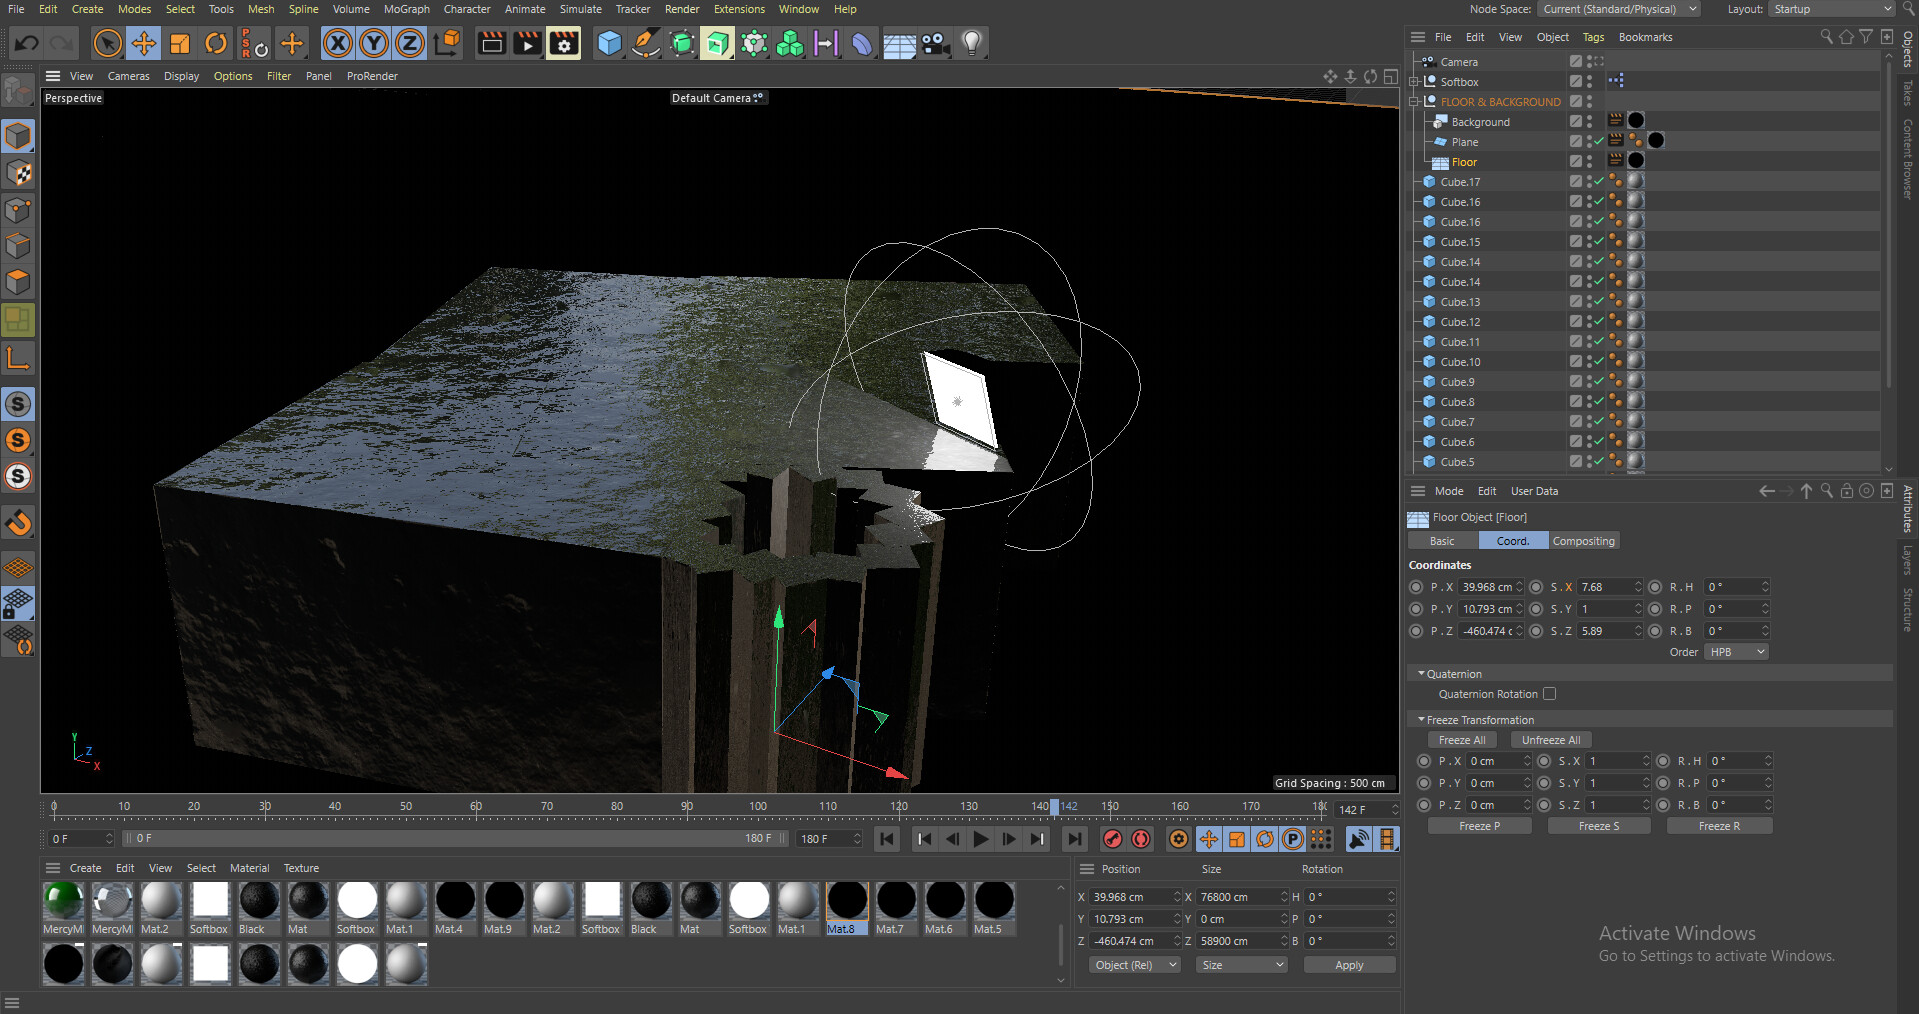1919x1014 pixels.
Task: Click the Apply button in coordinates panel
Action: coord(1348,965)
